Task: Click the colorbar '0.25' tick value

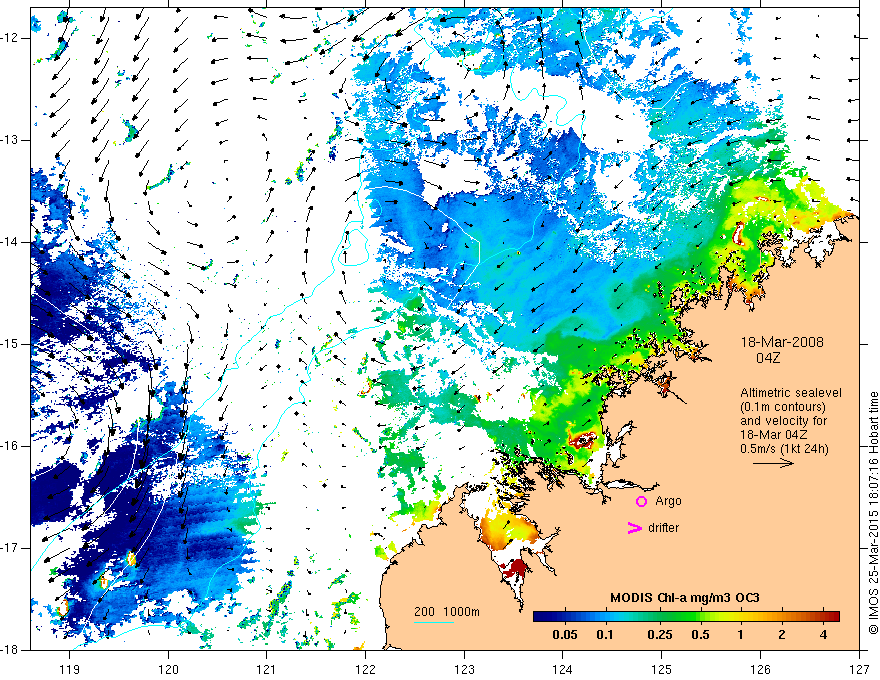Action: tap(659, 635)
